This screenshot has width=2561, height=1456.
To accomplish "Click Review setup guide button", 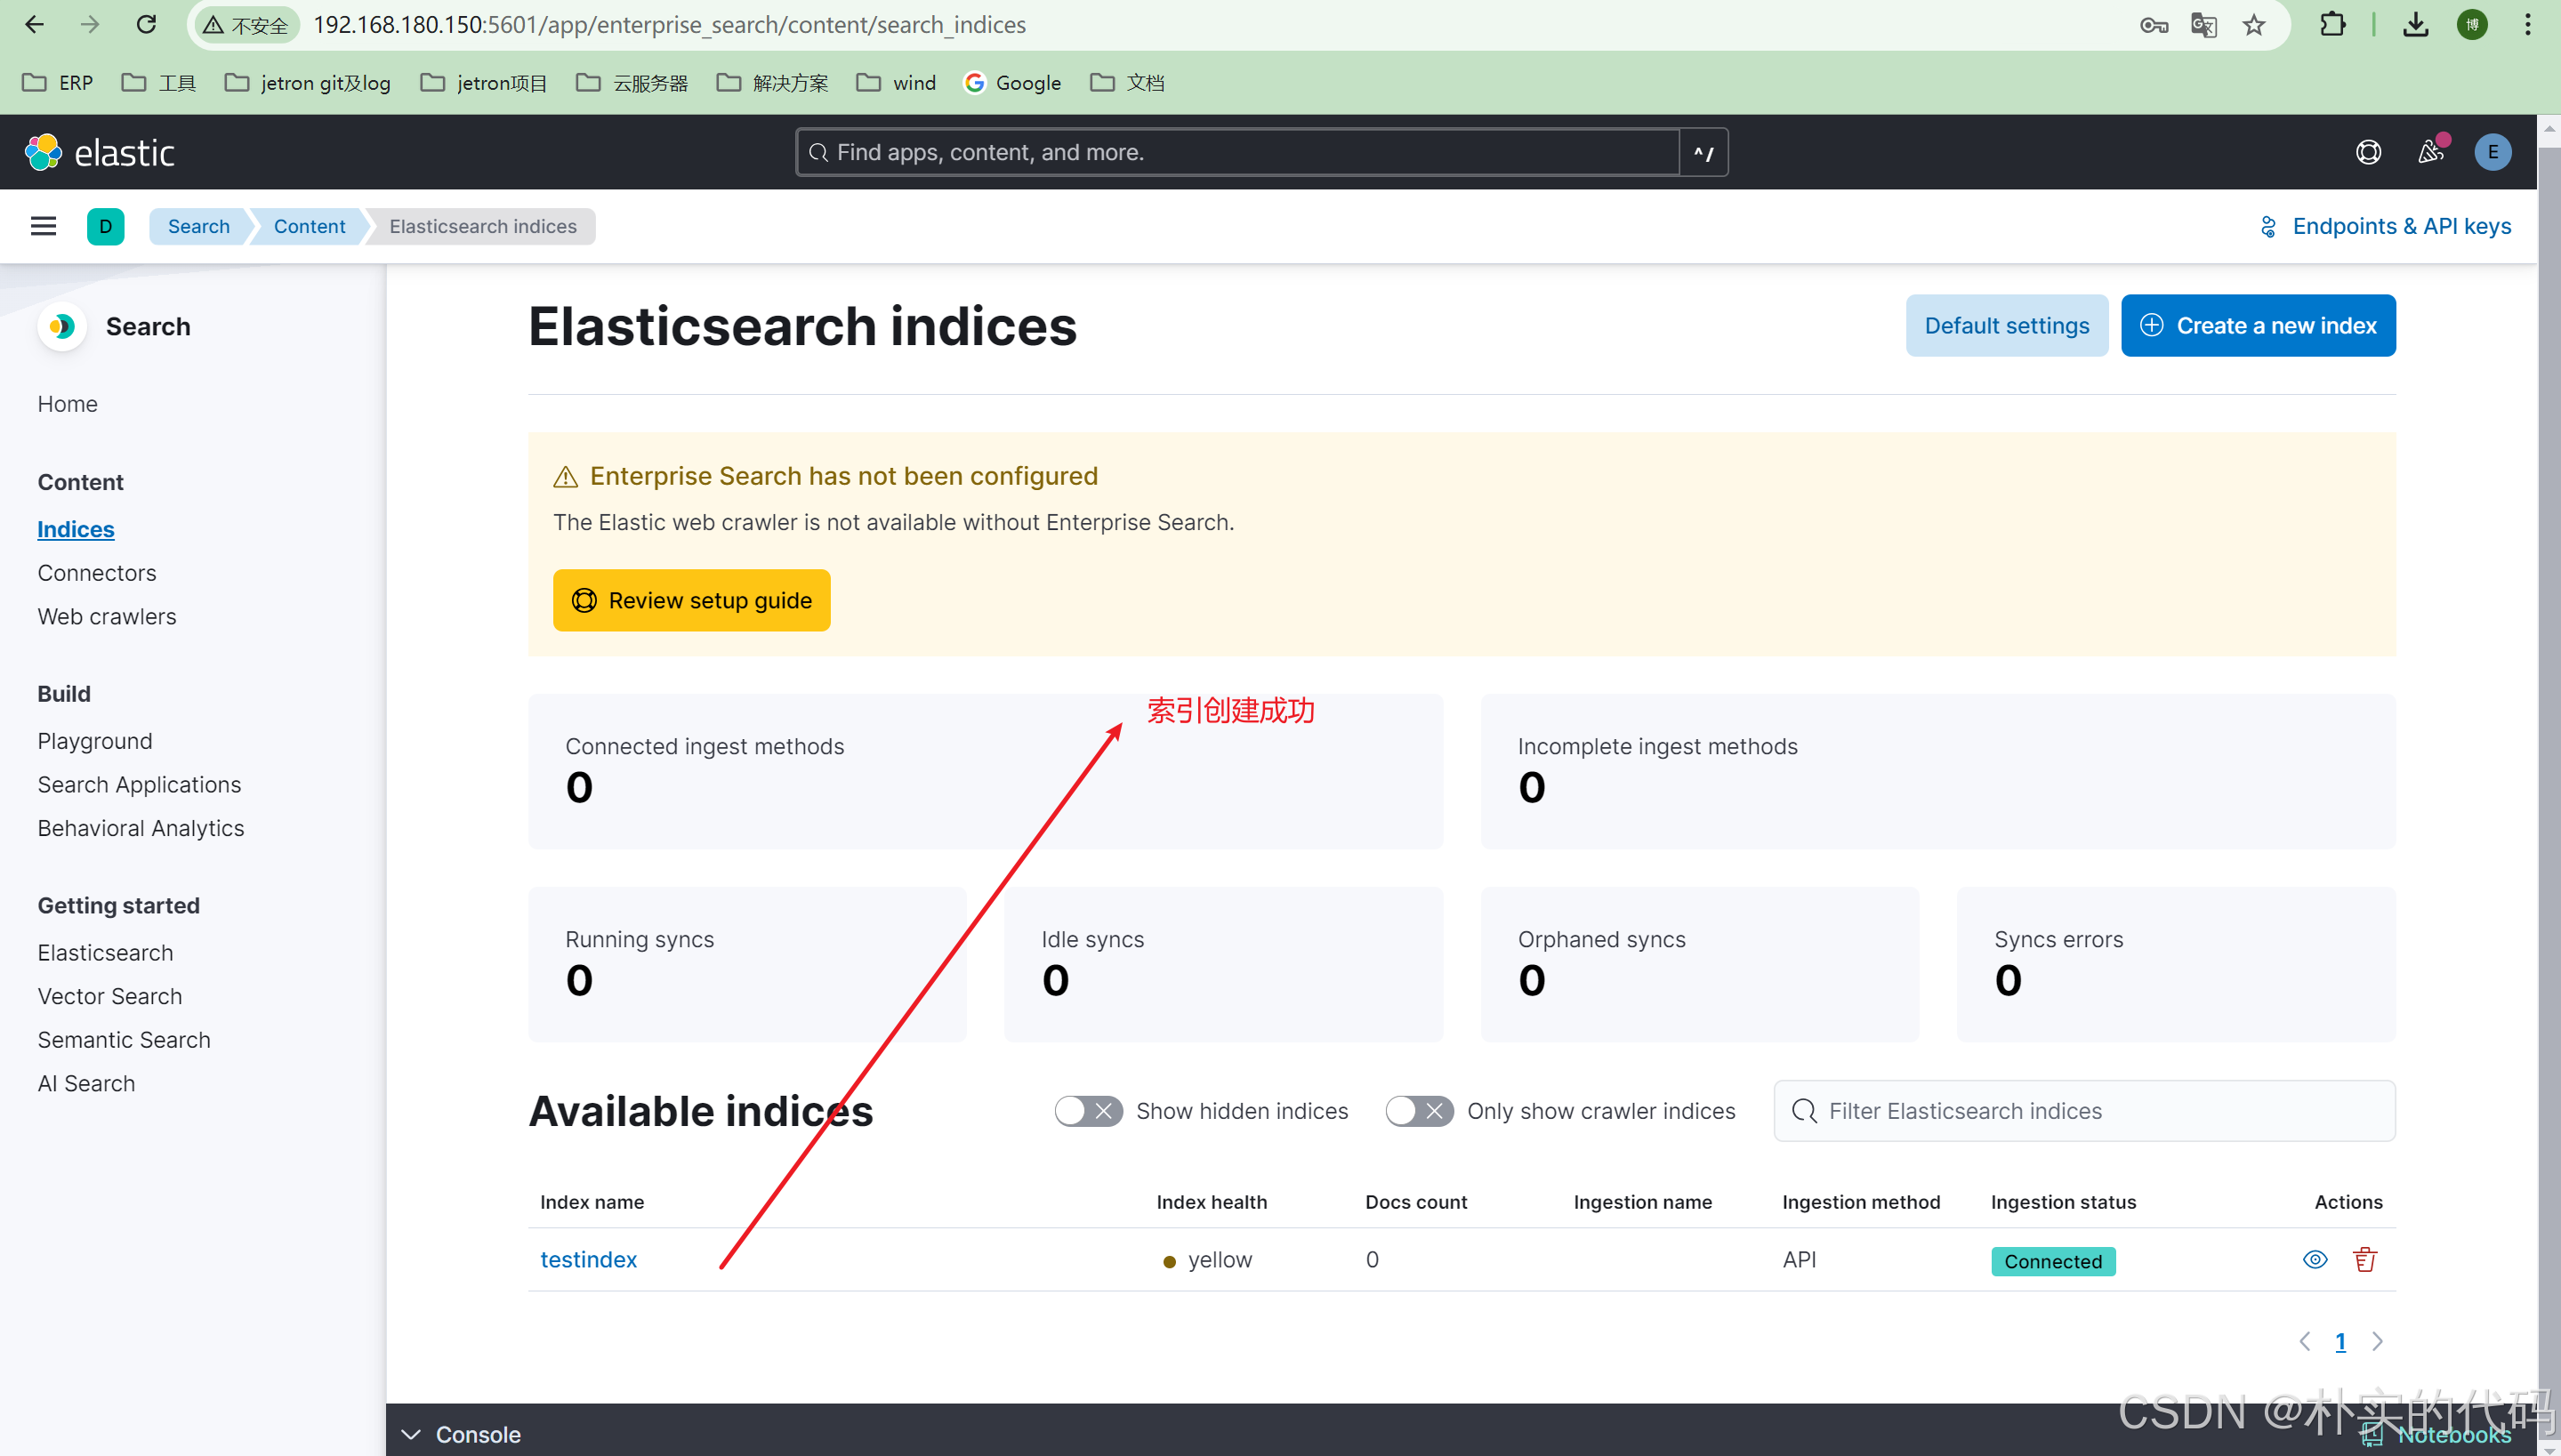I will pyautogui.click(x=691, y=600).
